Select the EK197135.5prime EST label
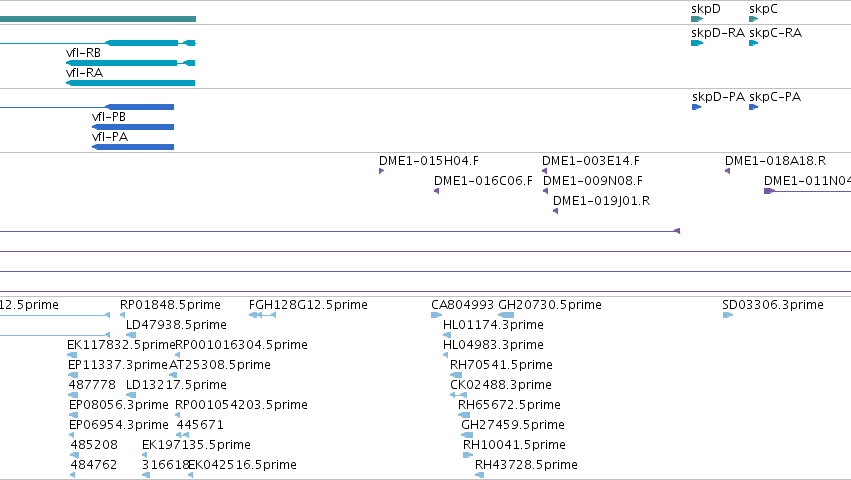The height and width of the screenshot is (480, 851). (x=196, y=445)
